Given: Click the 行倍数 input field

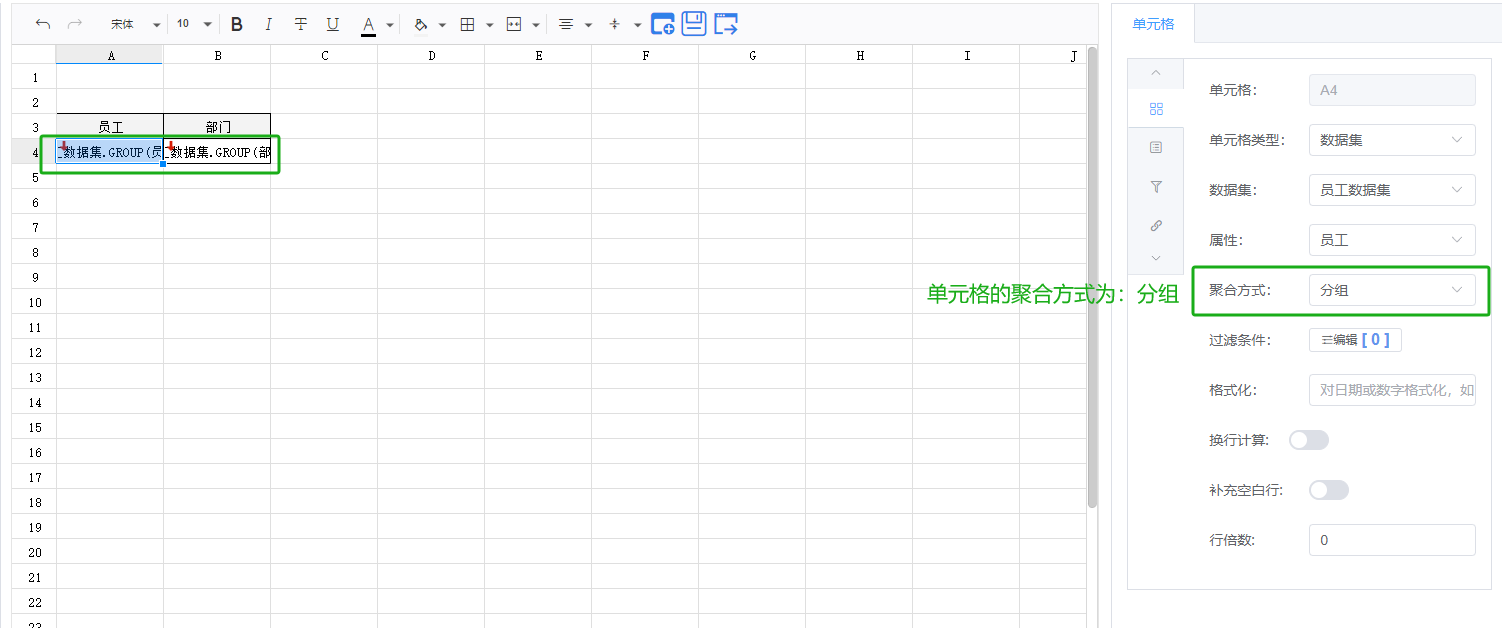Looking at the screenshot, I should [1392, 540].
